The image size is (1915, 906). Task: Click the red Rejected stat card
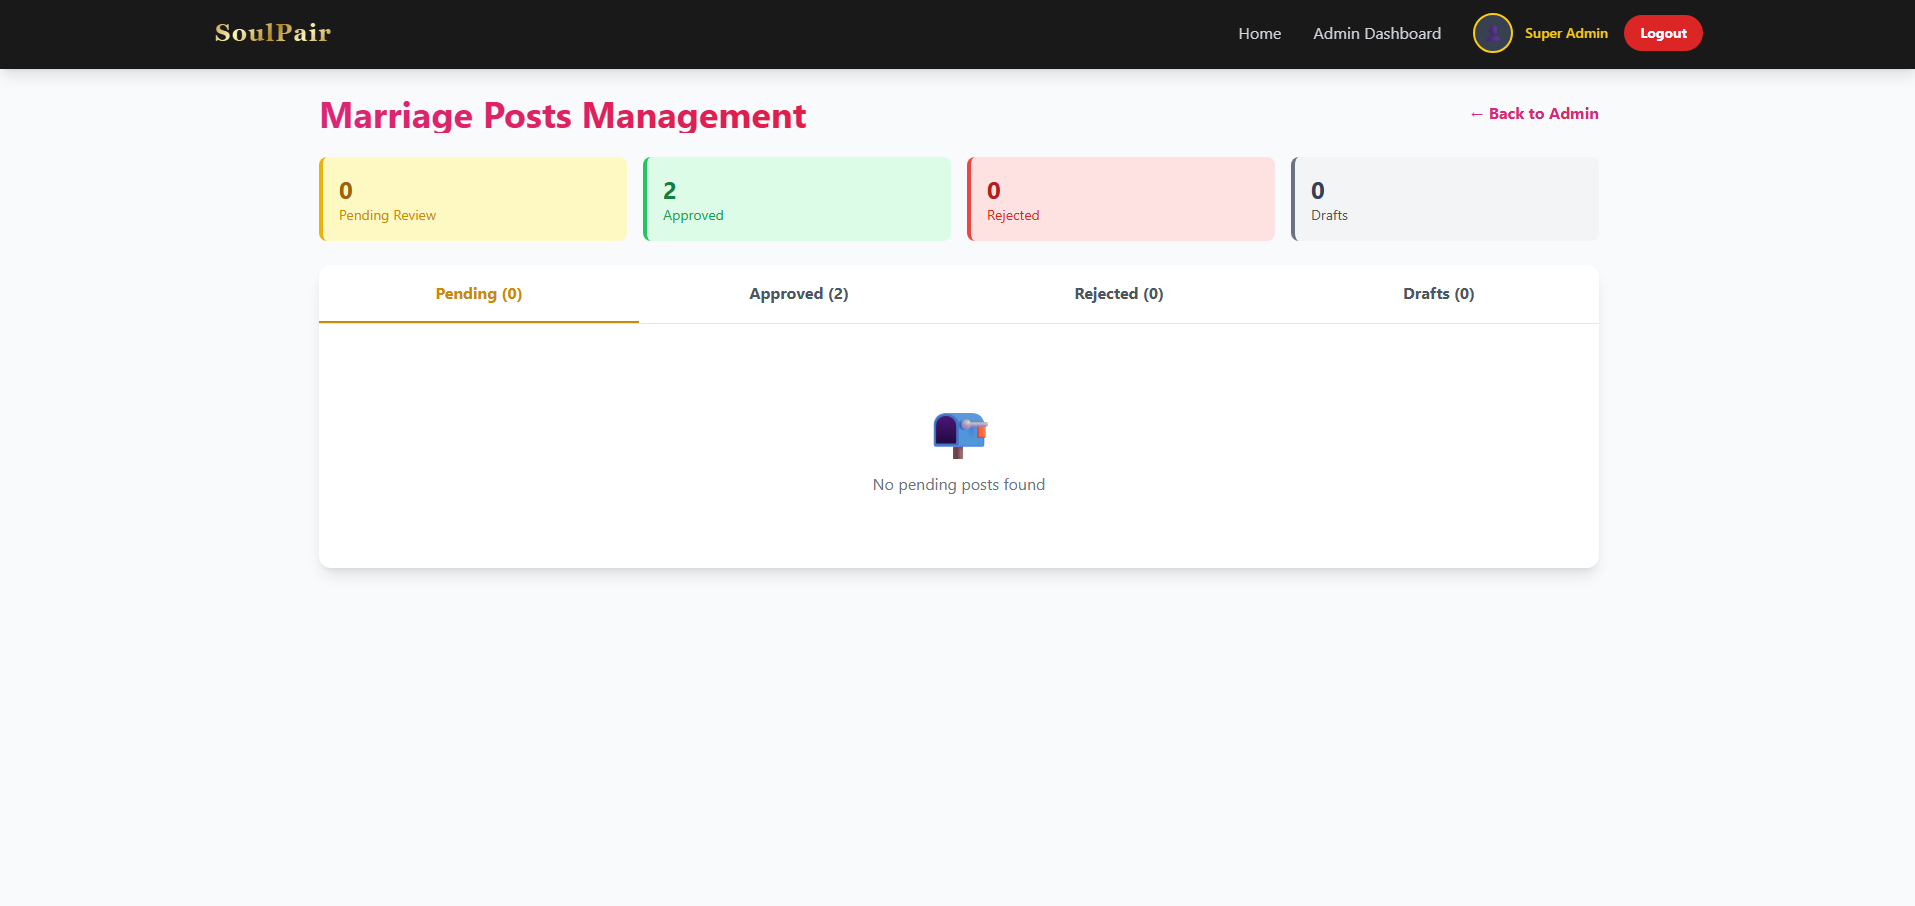tap(1121, 199)
